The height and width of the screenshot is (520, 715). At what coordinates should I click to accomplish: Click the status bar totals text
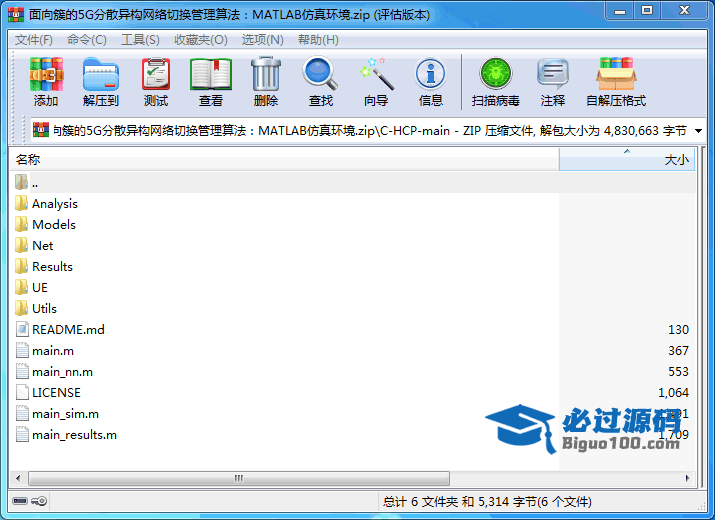pos(487,502)
